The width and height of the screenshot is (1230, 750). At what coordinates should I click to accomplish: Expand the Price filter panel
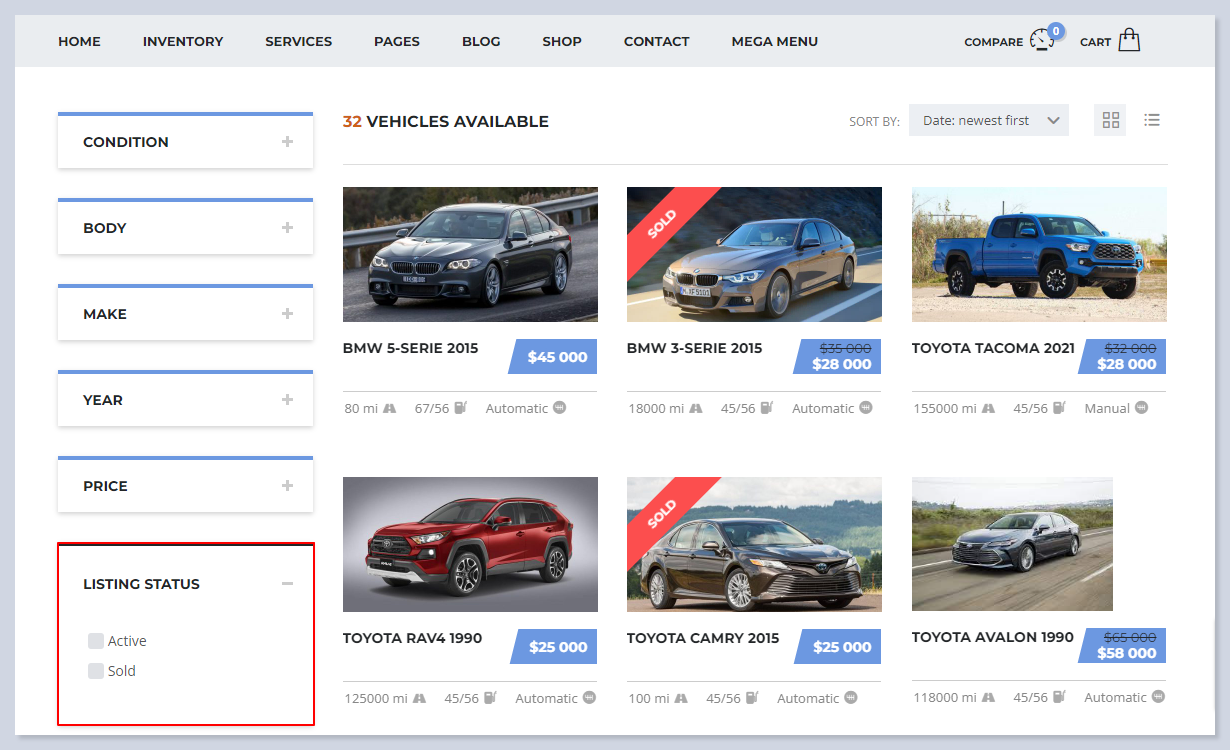(287, 486)
